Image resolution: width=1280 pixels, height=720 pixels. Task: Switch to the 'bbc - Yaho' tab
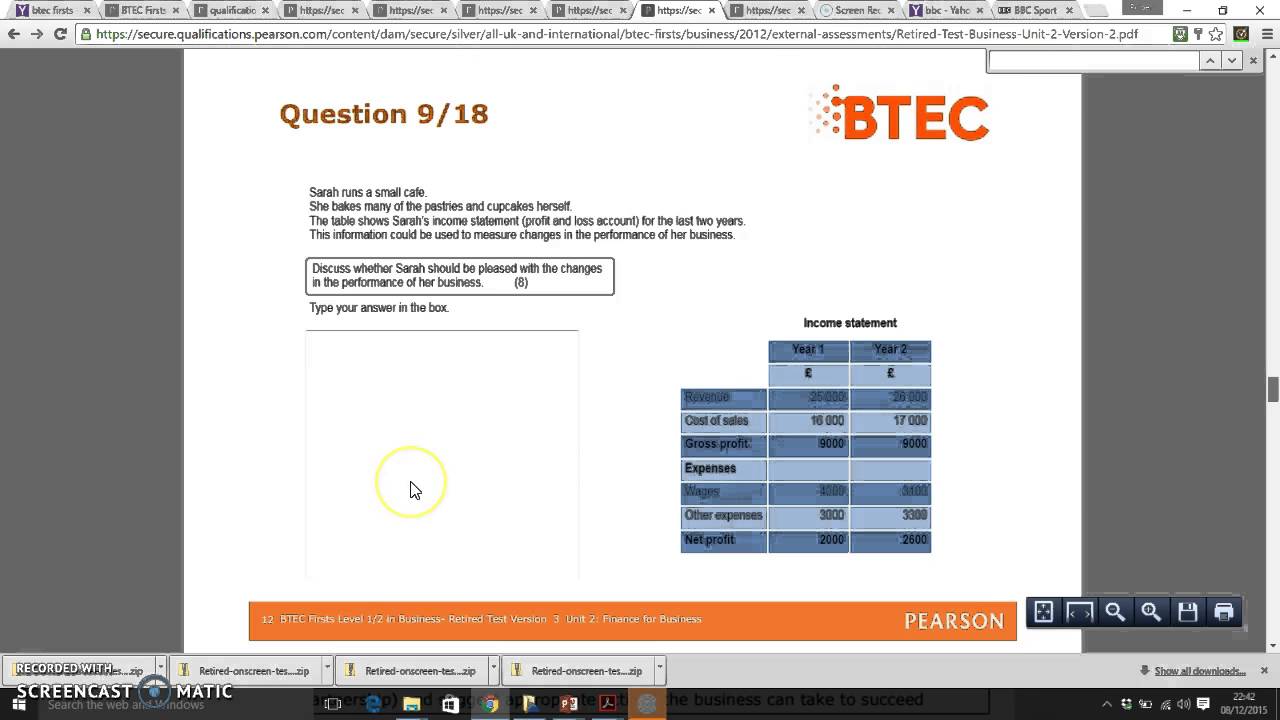coord(946,11)
